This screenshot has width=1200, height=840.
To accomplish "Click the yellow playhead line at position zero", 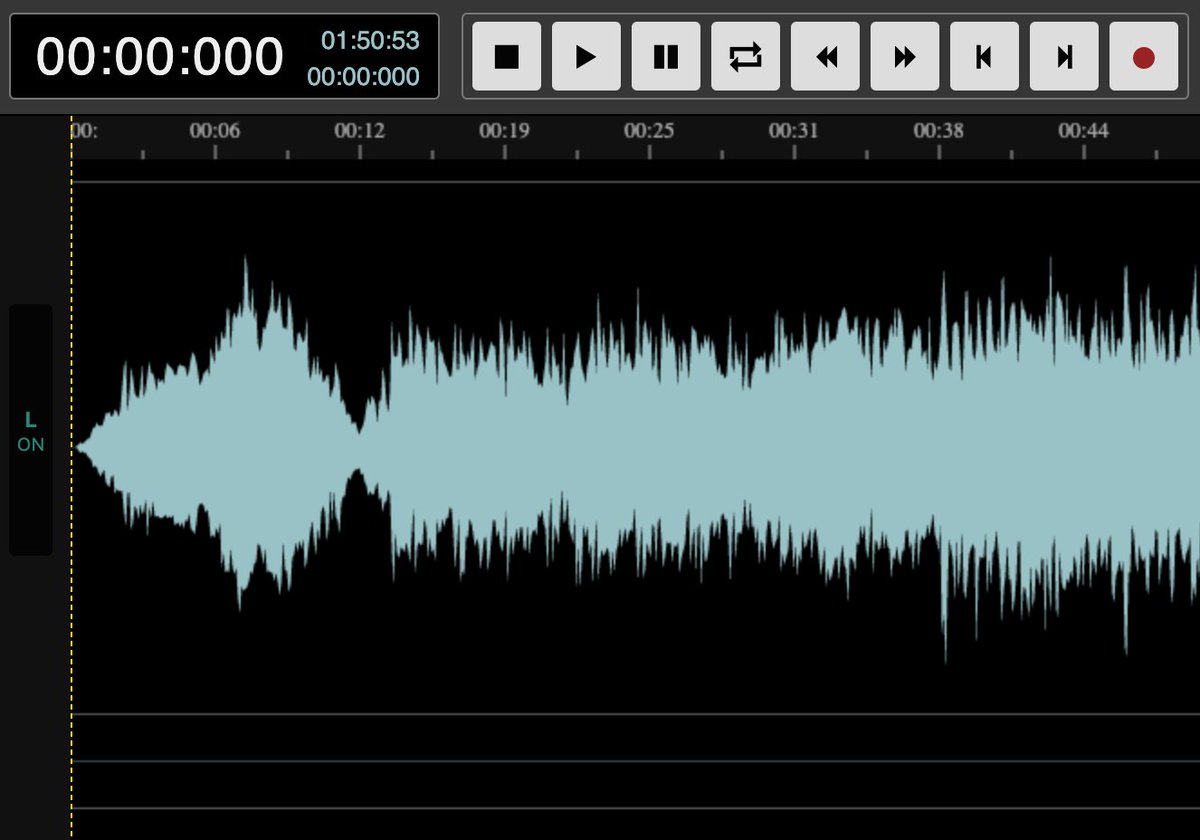I will tap(71, 450).
